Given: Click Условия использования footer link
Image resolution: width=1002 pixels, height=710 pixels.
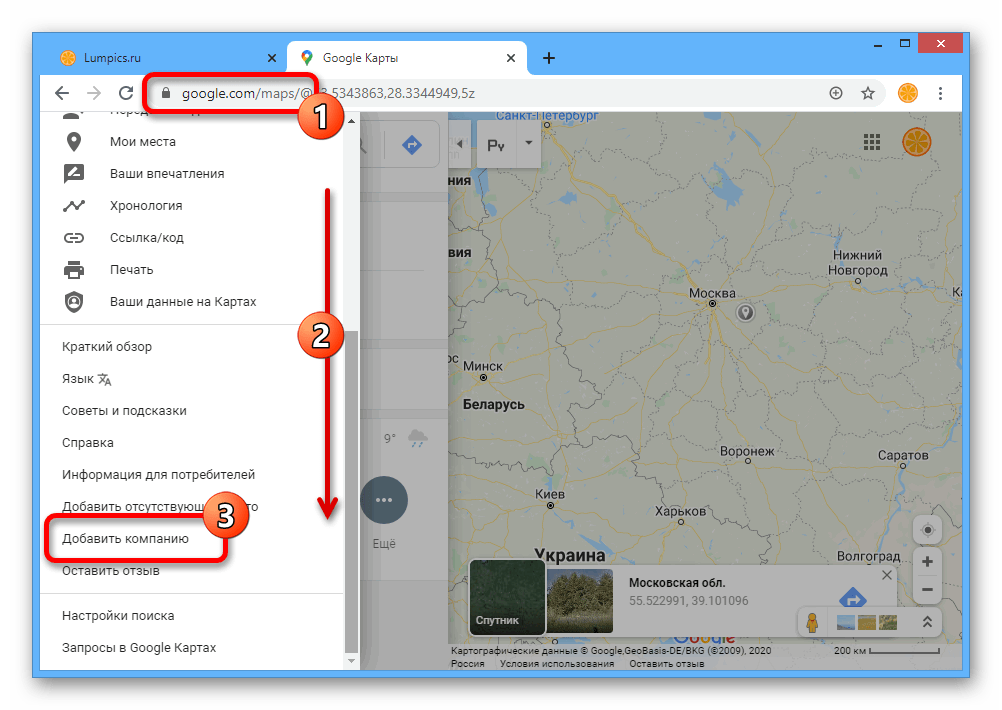Looking at the screenshot, I should tap(557, 664).
